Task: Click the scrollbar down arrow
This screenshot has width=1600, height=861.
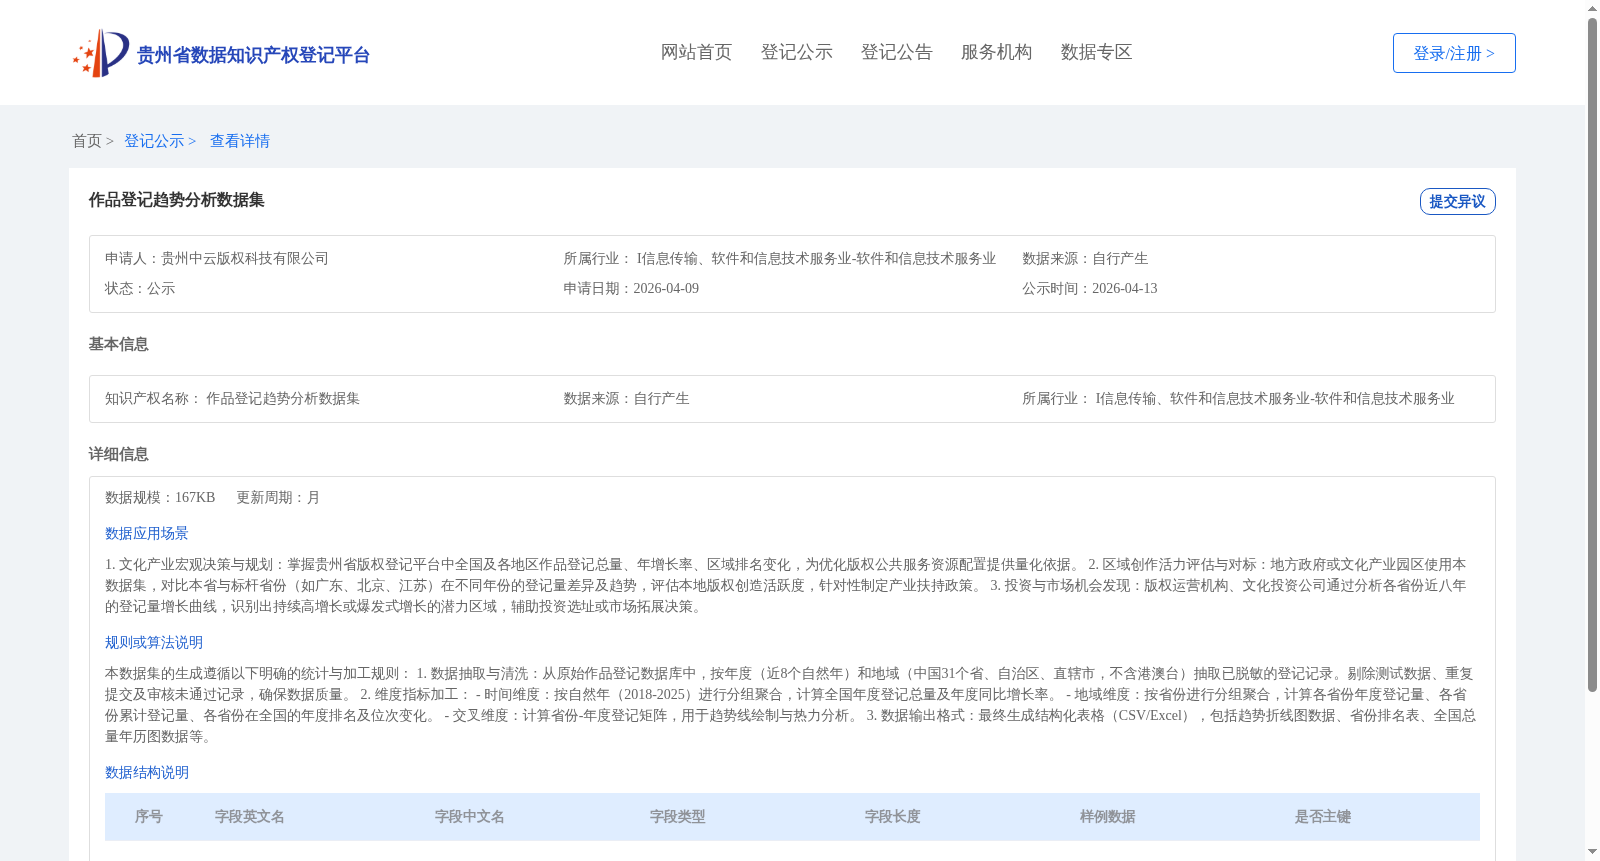Action: click(x=1592, y=852)
